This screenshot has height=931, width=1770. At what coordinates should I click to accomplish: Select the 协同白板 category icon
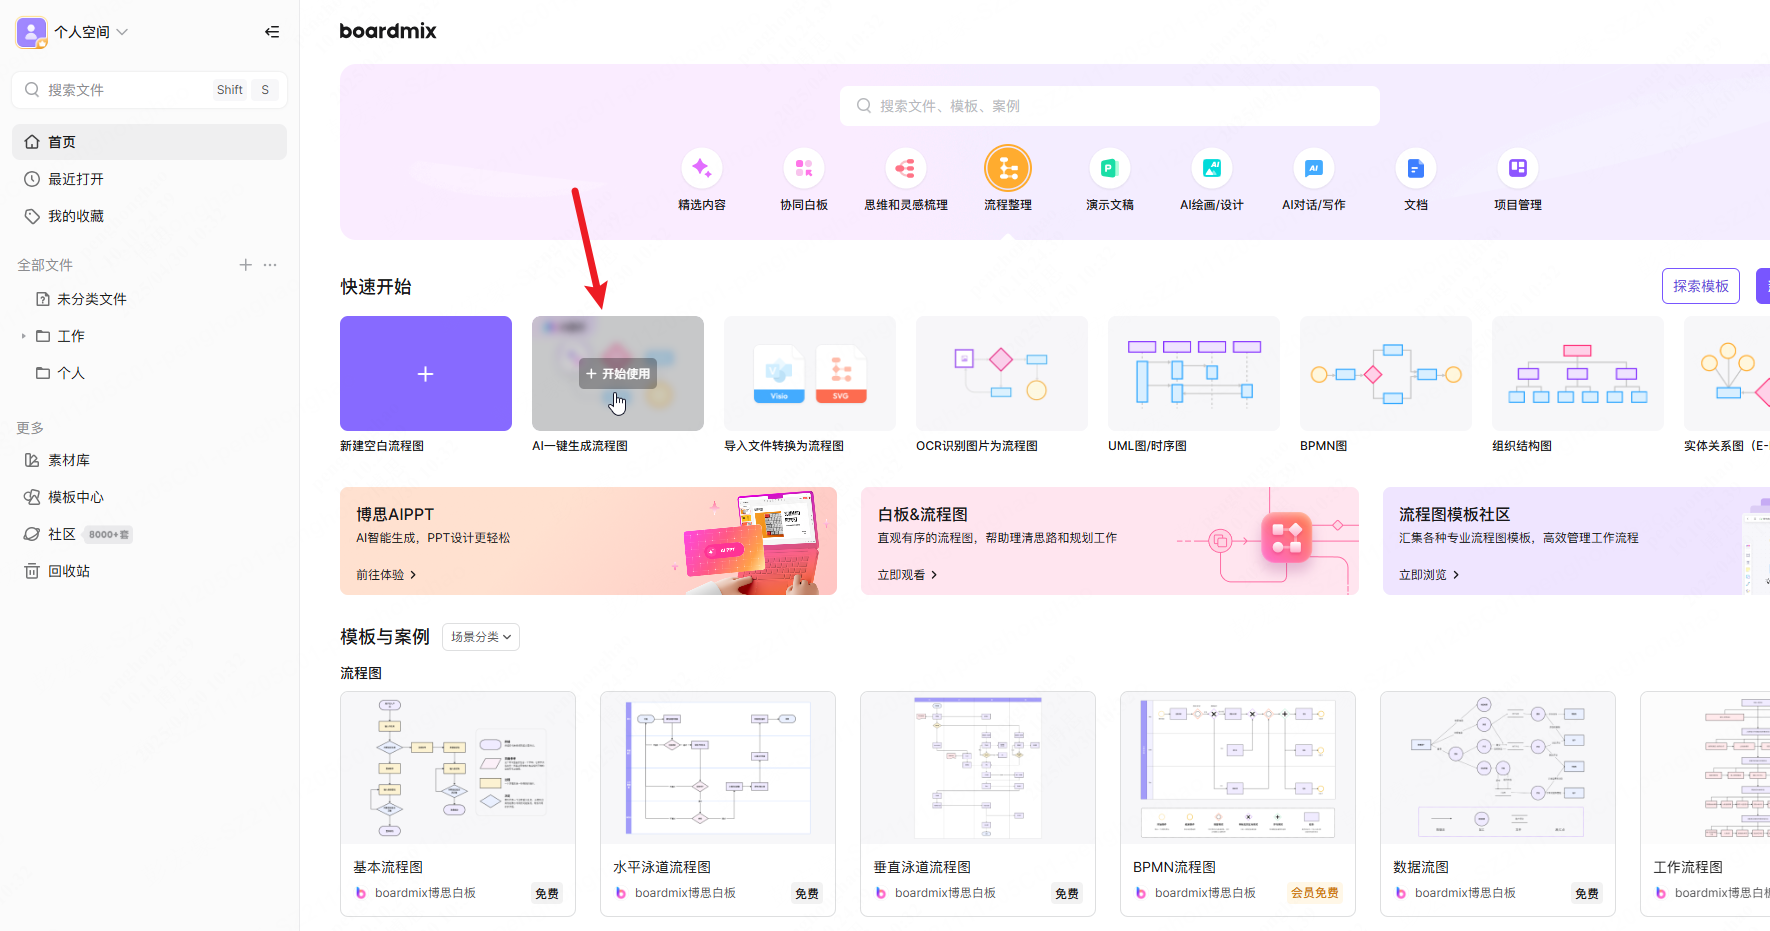click(x=804, y=168)
